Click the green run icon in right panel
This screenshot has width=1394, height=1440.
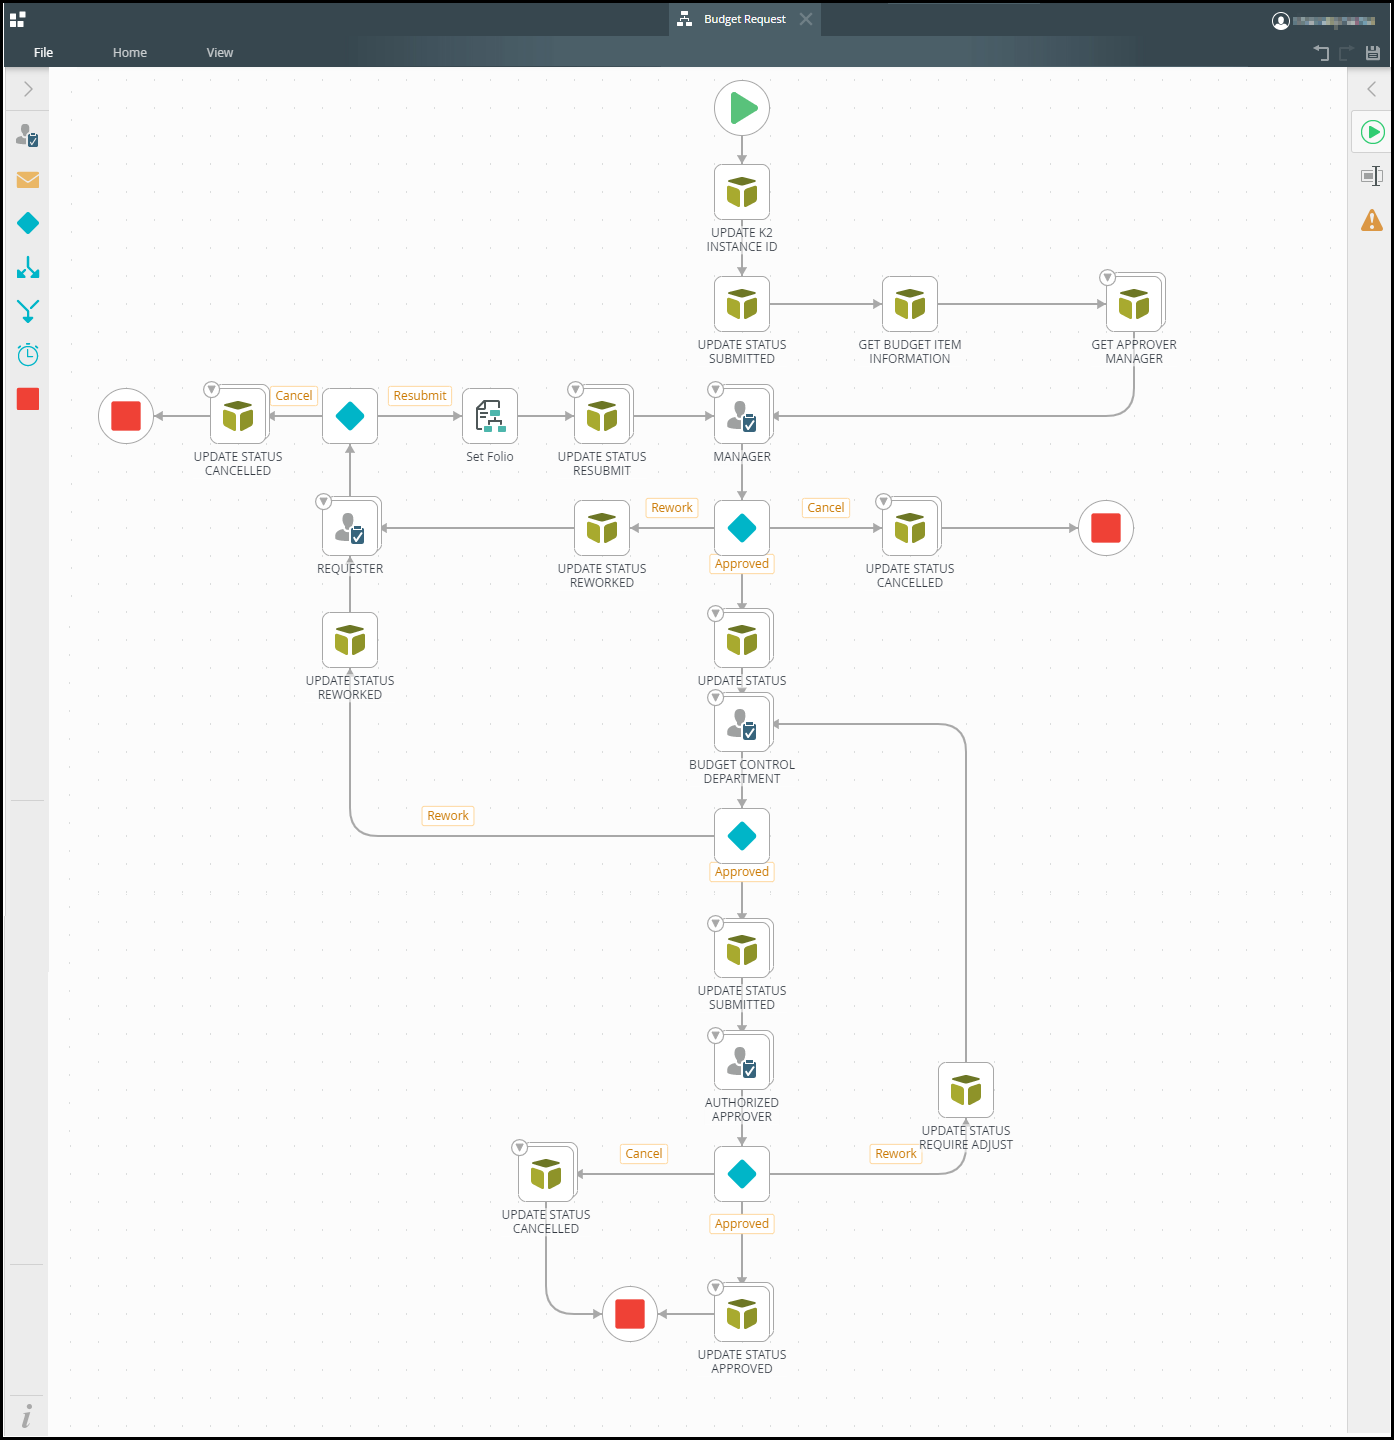pos(1373,132)
